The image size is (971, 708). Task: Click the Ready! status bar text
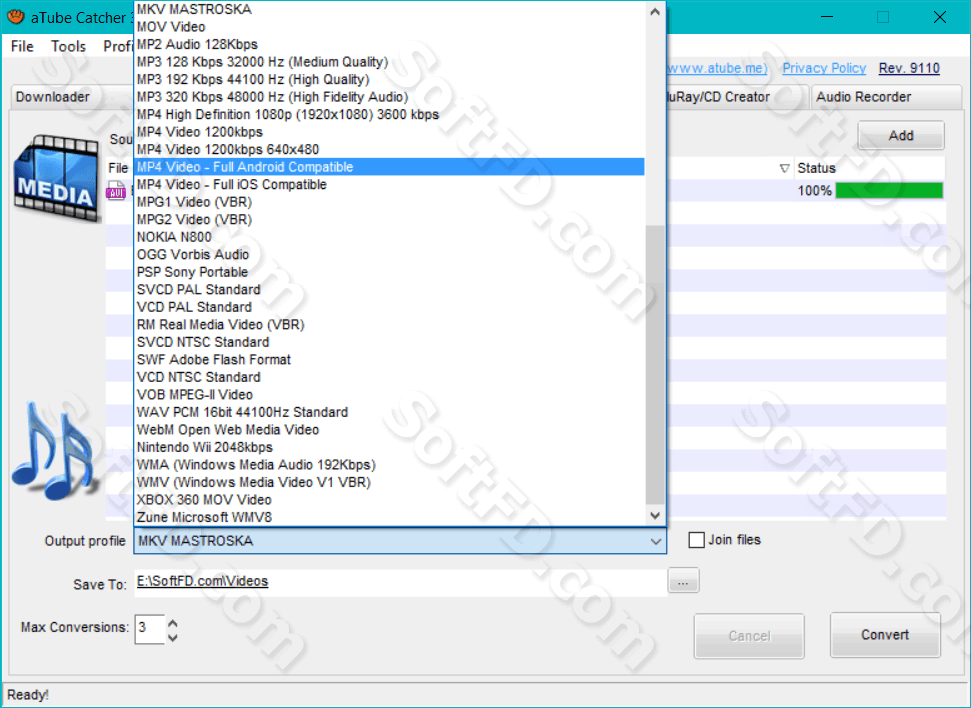28,695
